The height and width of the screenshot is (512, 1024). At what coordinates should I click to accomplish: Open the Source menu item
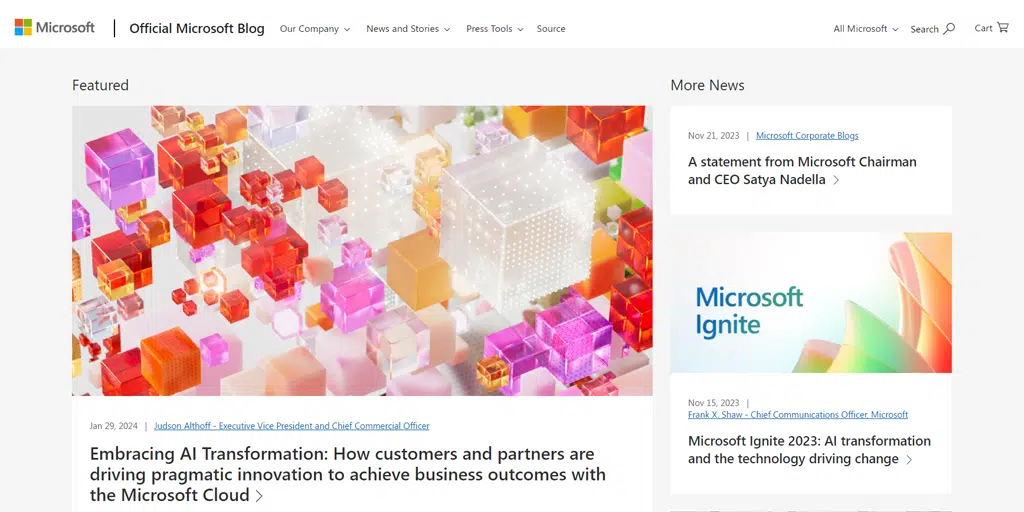tap(551, 29)
